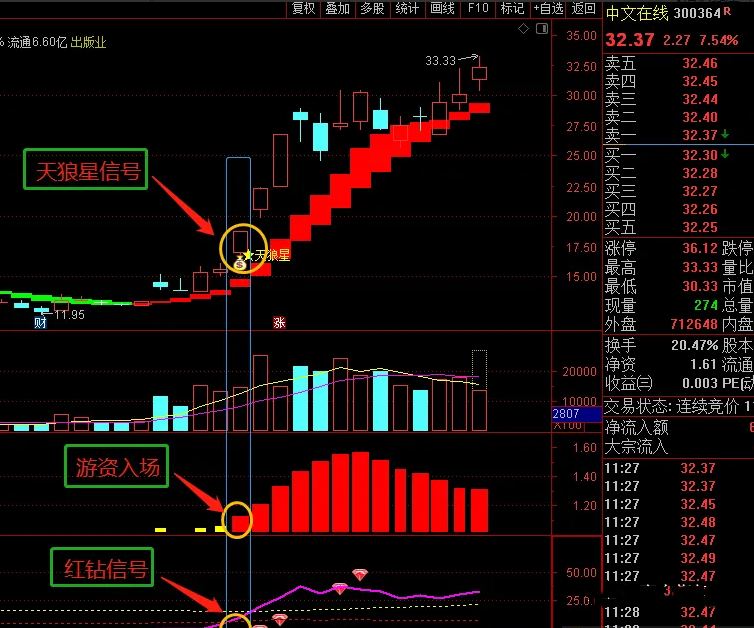Click the 标记 mark button

coord(512,8)
